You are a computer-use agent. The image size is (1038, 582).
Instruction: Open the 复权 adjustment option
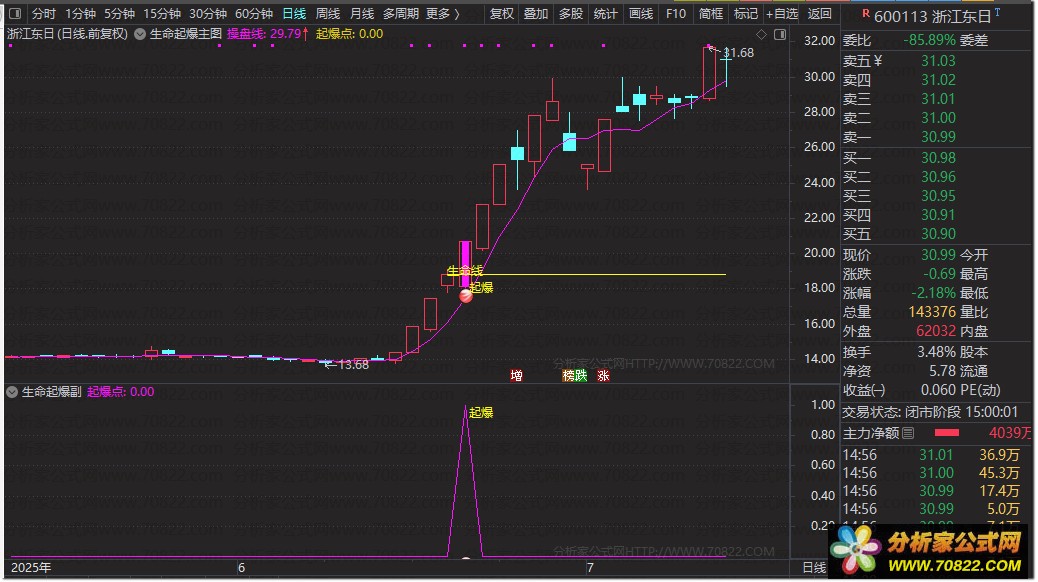click(x=502, y=13)
